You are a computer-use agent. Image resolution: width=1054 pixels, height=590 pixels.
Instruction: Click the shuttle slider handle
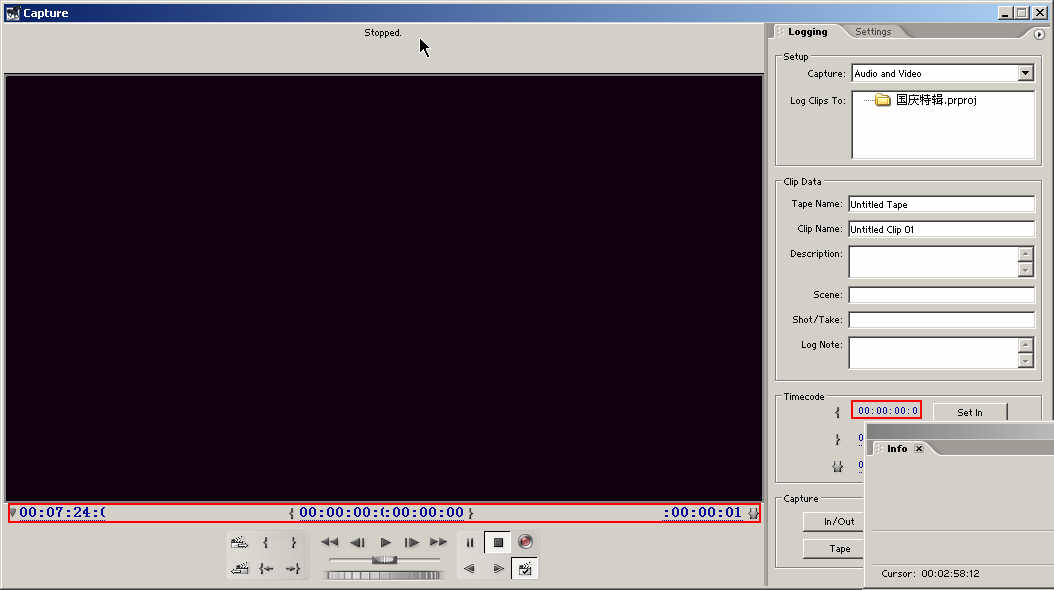coord(384,560)
